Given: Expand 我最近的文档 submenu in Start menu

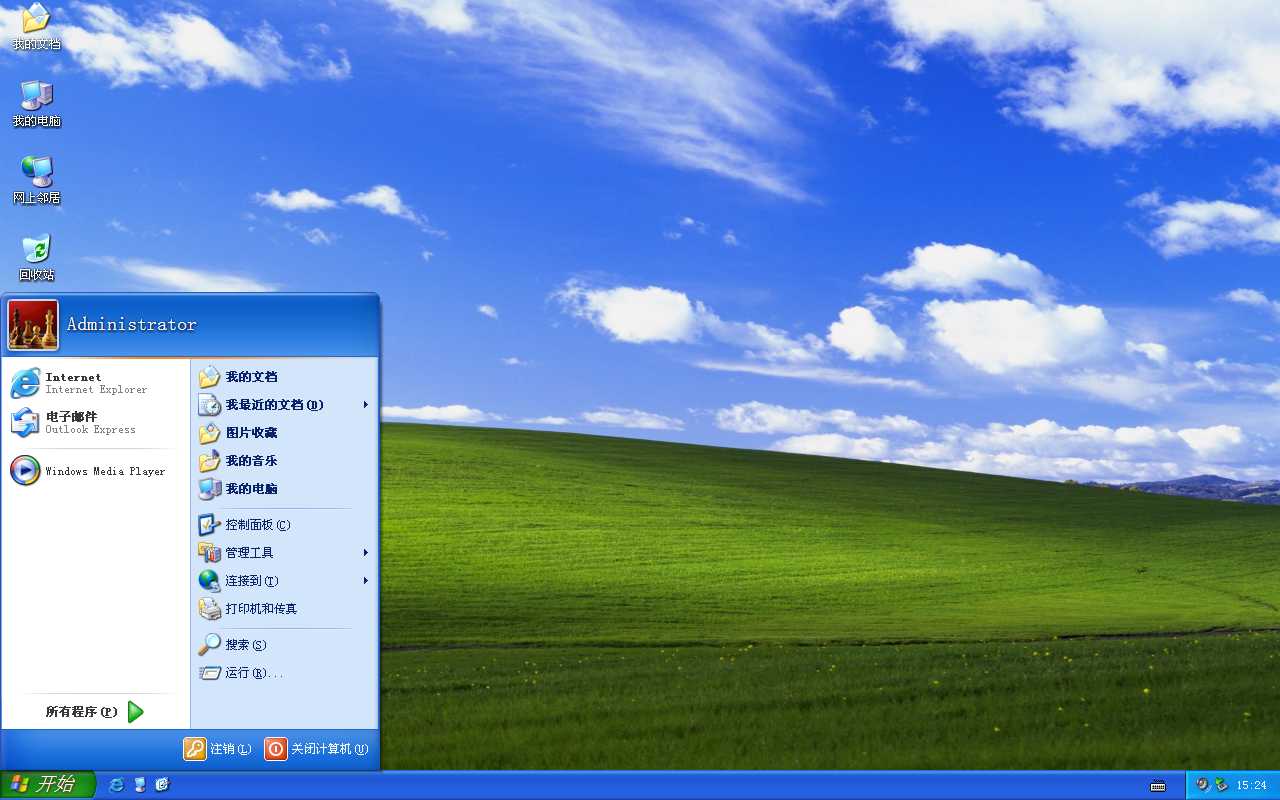Looking at the screenshot, I should [284, 405].
